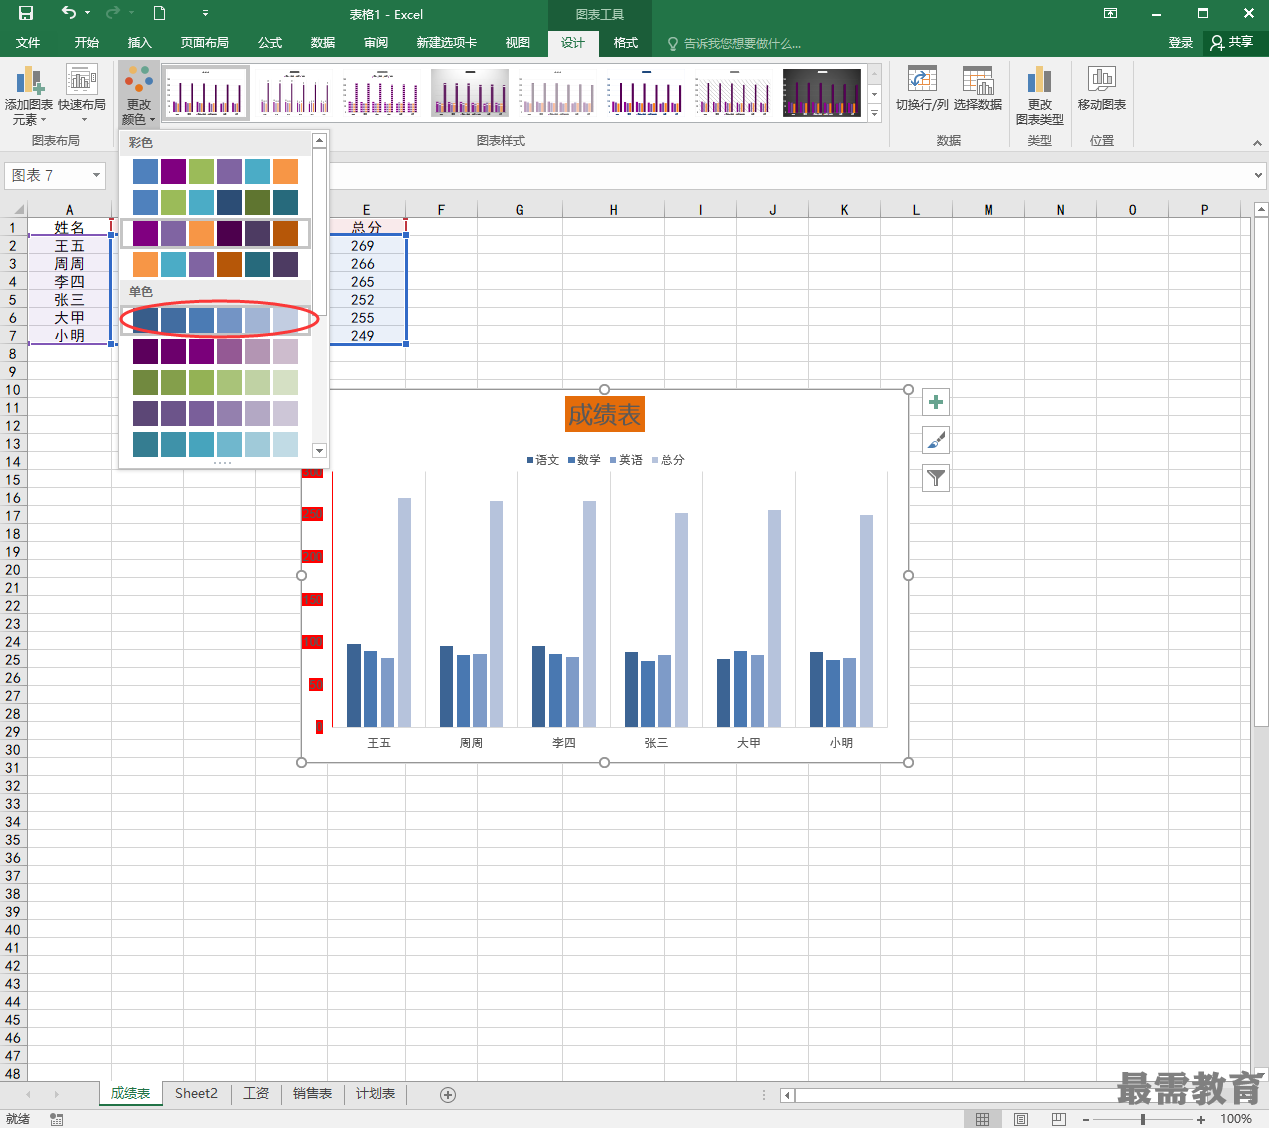This screenshot has width=1269, height=1128.
Task: Click the color palette list down arrow
Action: [x=320, y=450]
